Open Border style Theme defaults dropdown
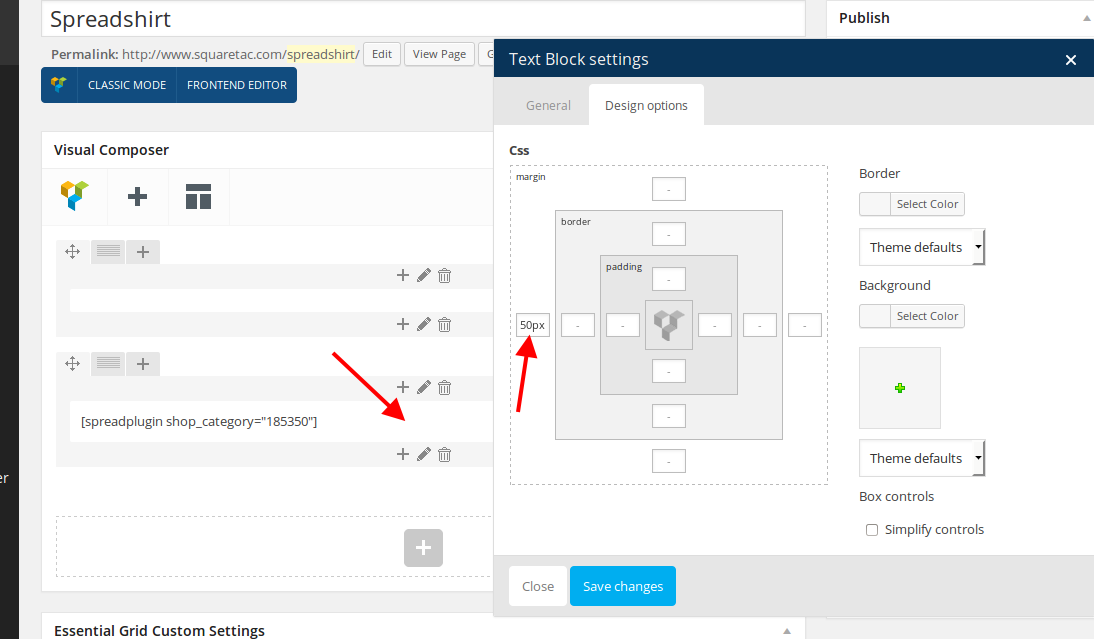The image size is (1094, 639). tap(922, 247)
